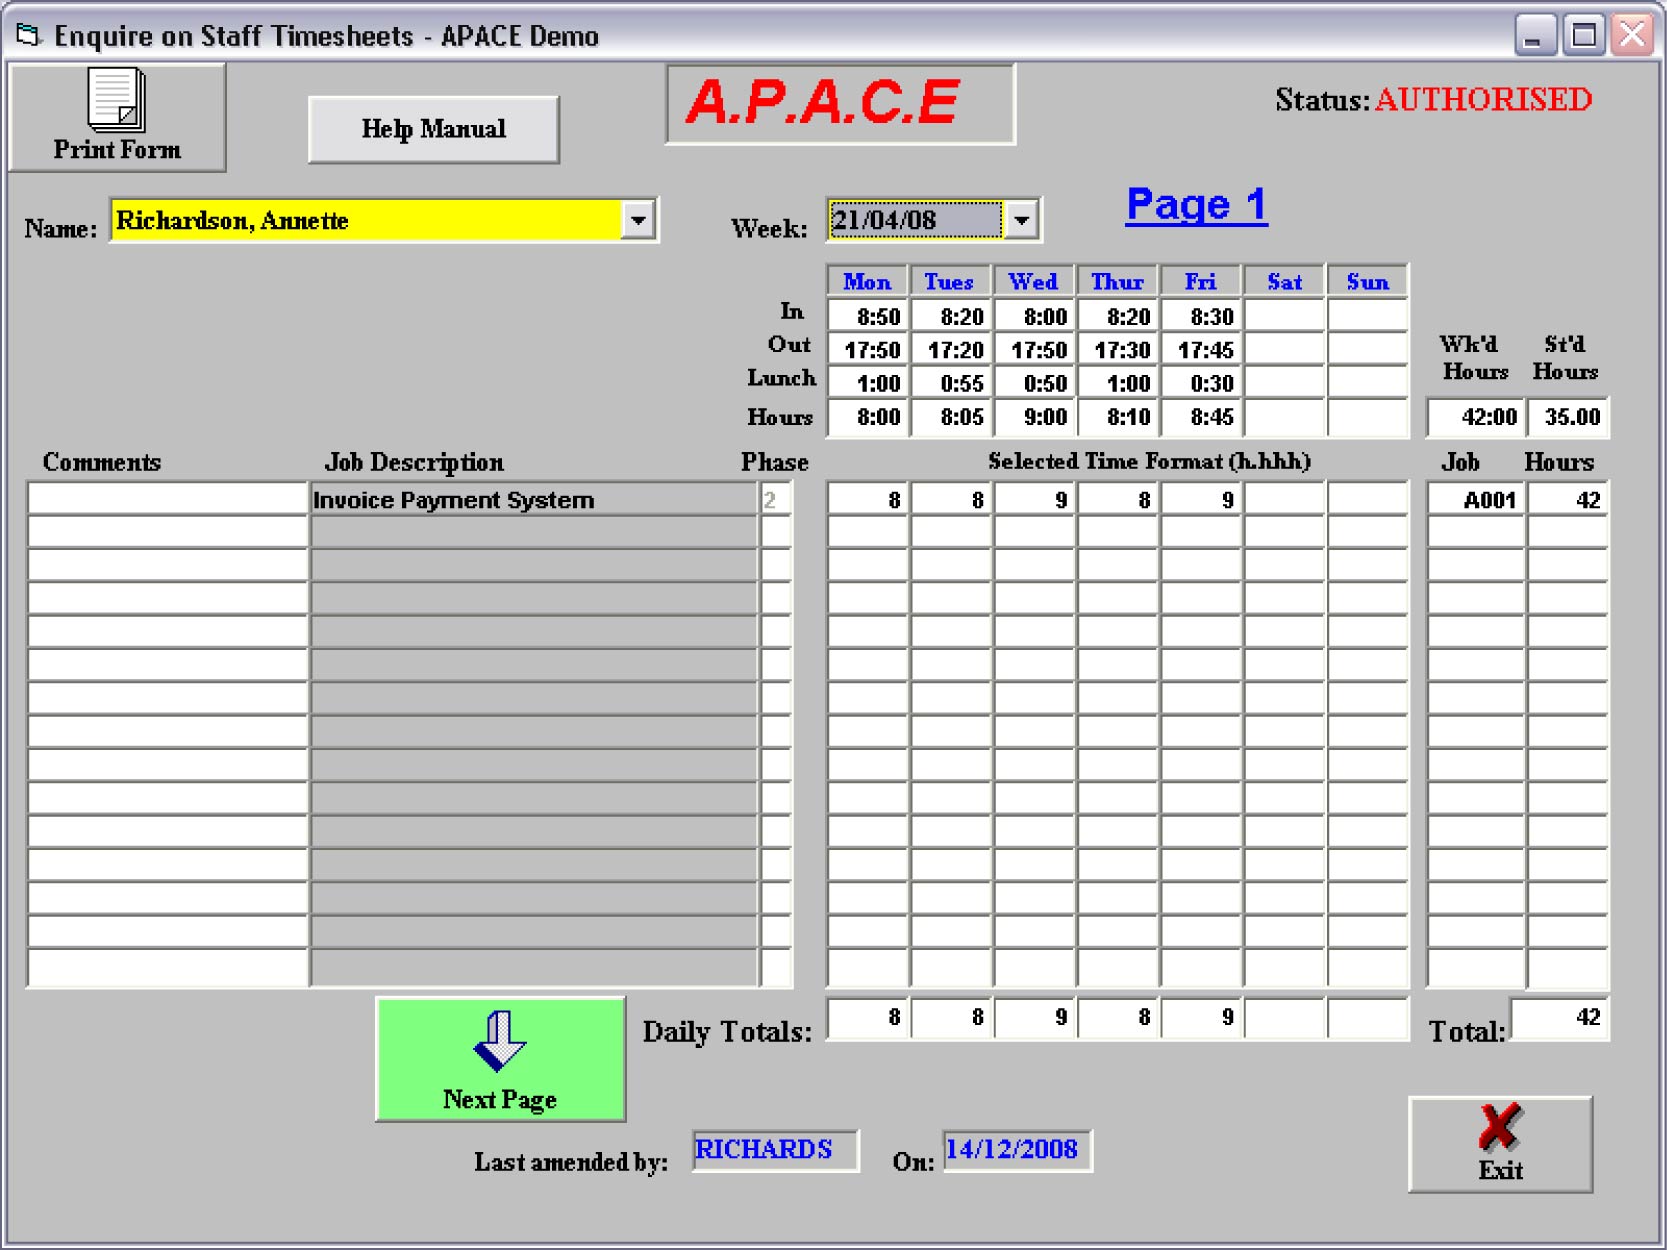Minimize the Enquire on Staff Timesheets window
This screenshot has height=1250, width=1667.
click(1534, 36)
